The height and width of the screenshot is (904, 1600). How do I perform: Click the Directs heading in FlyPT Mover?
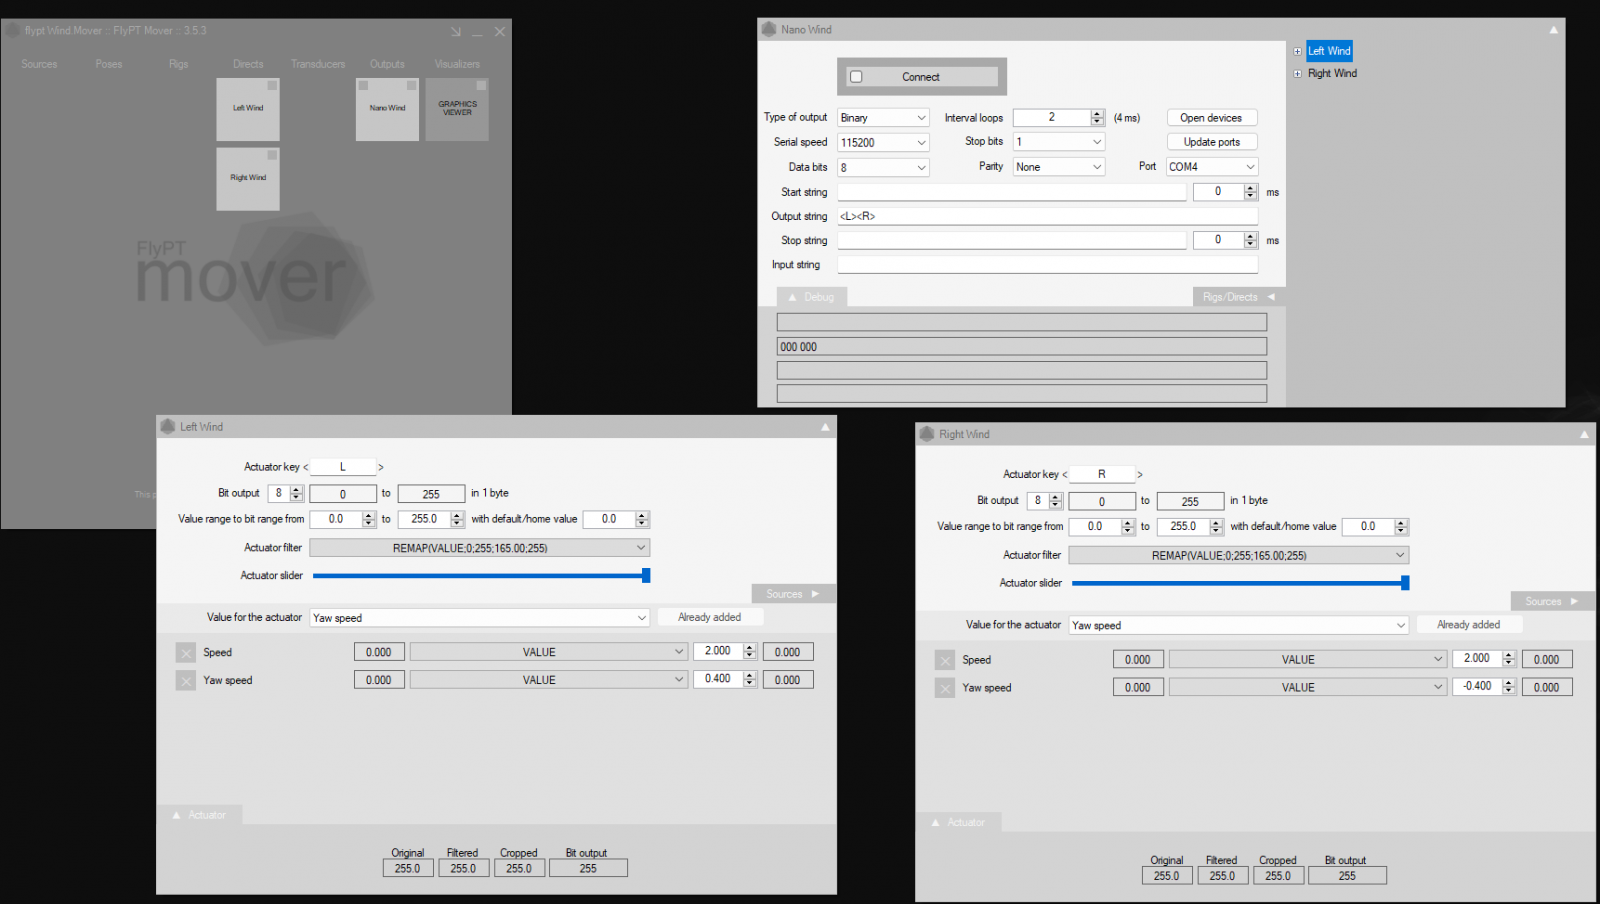(249, 65)
